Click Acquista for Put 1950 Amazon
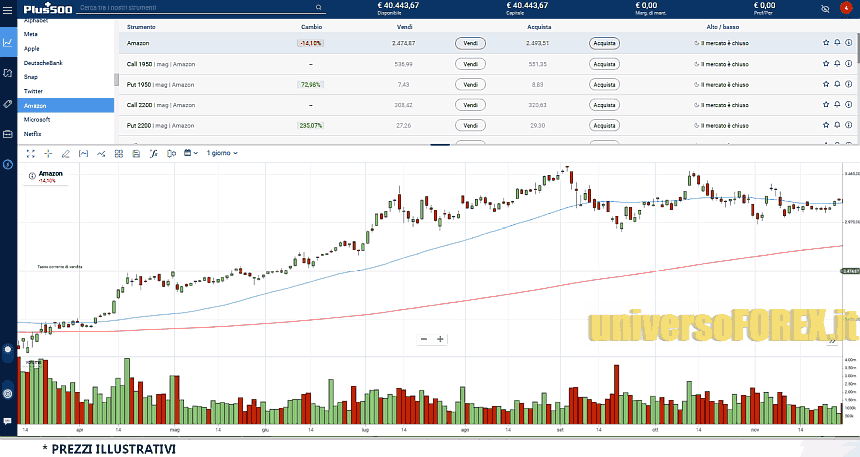Image resolution: width=860 pixels, height=457 pixels. tap(604, 84)
